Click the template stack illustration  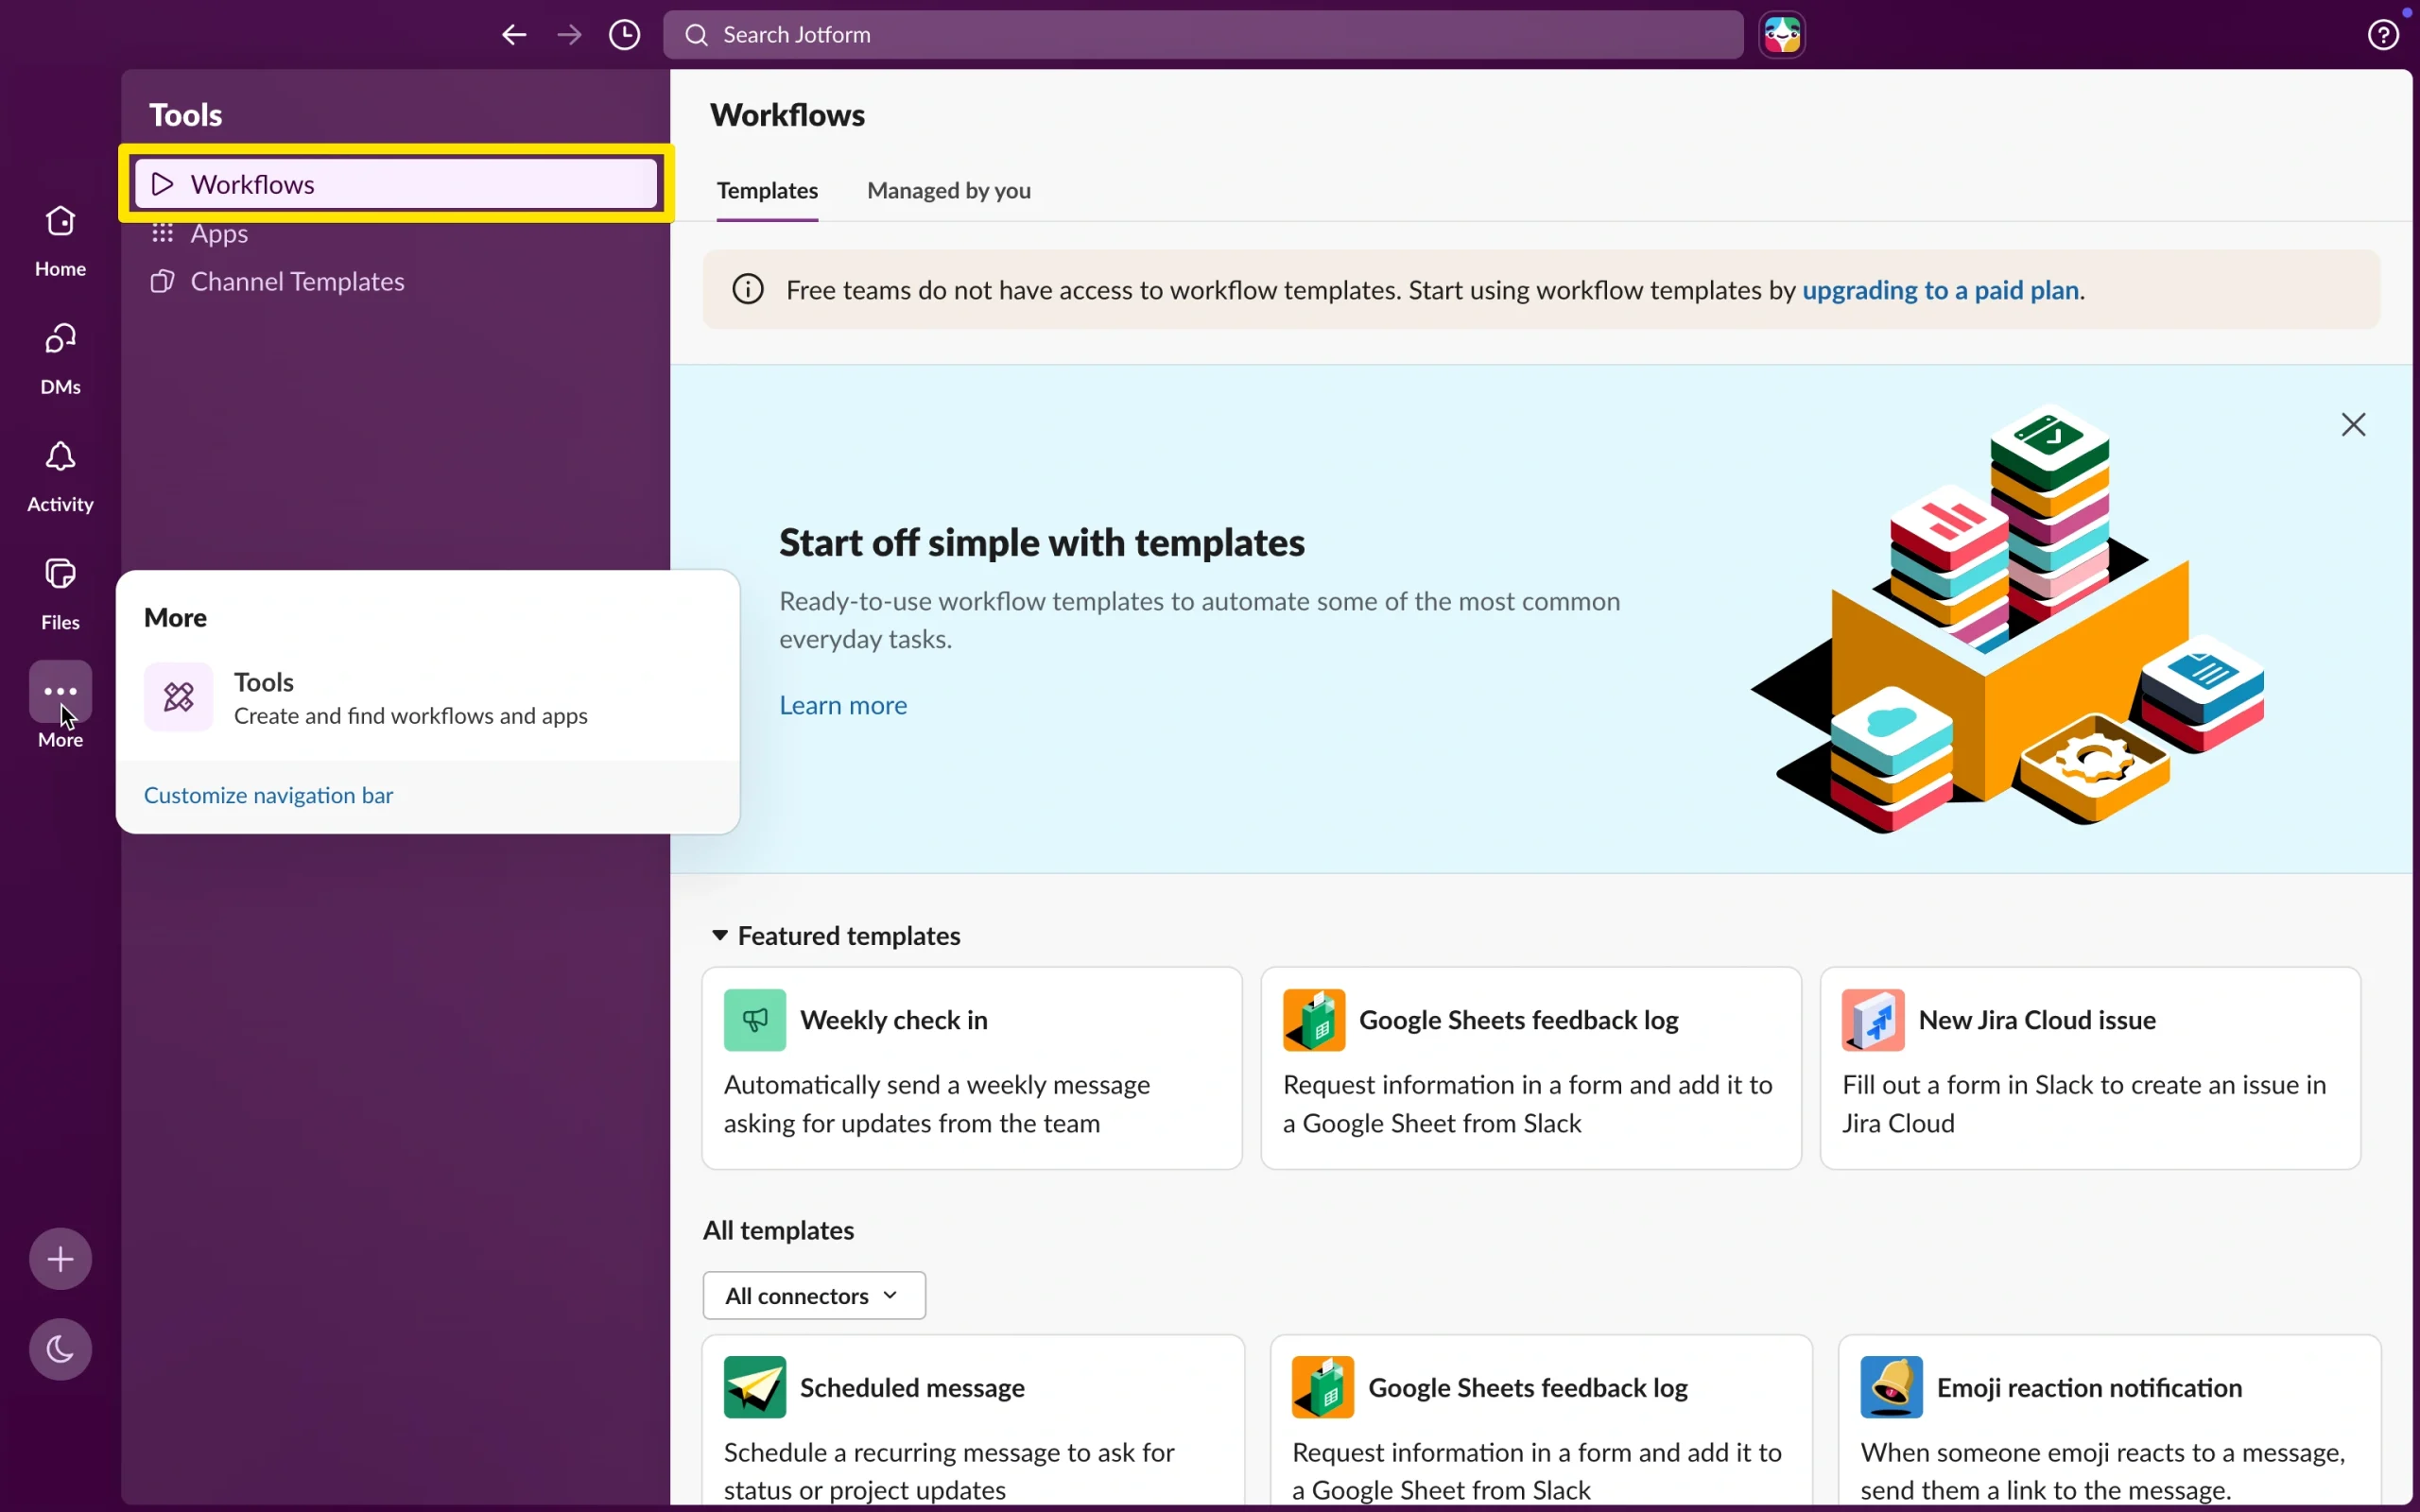coord(2008,618)
